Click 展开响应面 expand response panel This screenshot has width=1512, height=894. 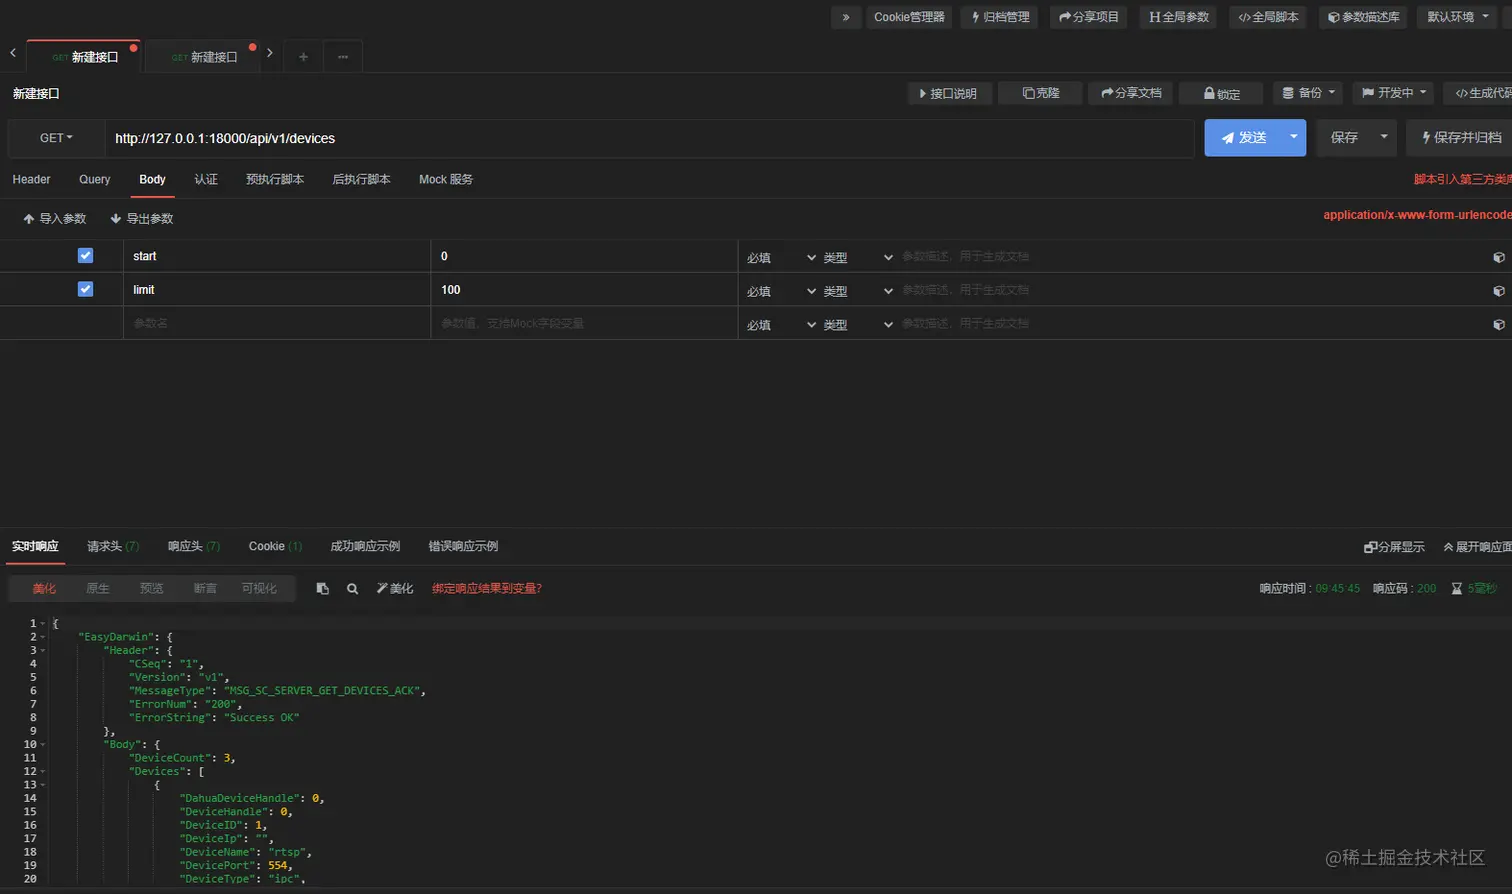pos(1477,547)
